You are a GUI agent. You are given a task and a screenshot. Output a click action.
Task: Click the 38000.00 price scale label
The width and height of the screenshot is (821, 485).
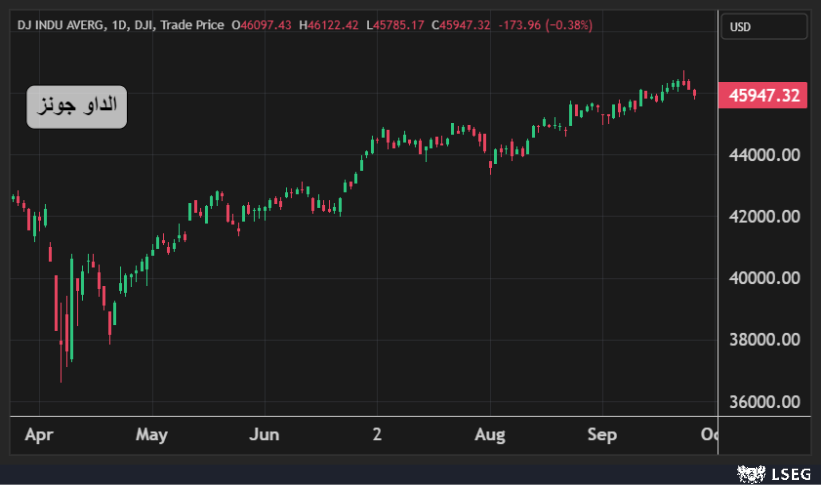pos(765,340)
